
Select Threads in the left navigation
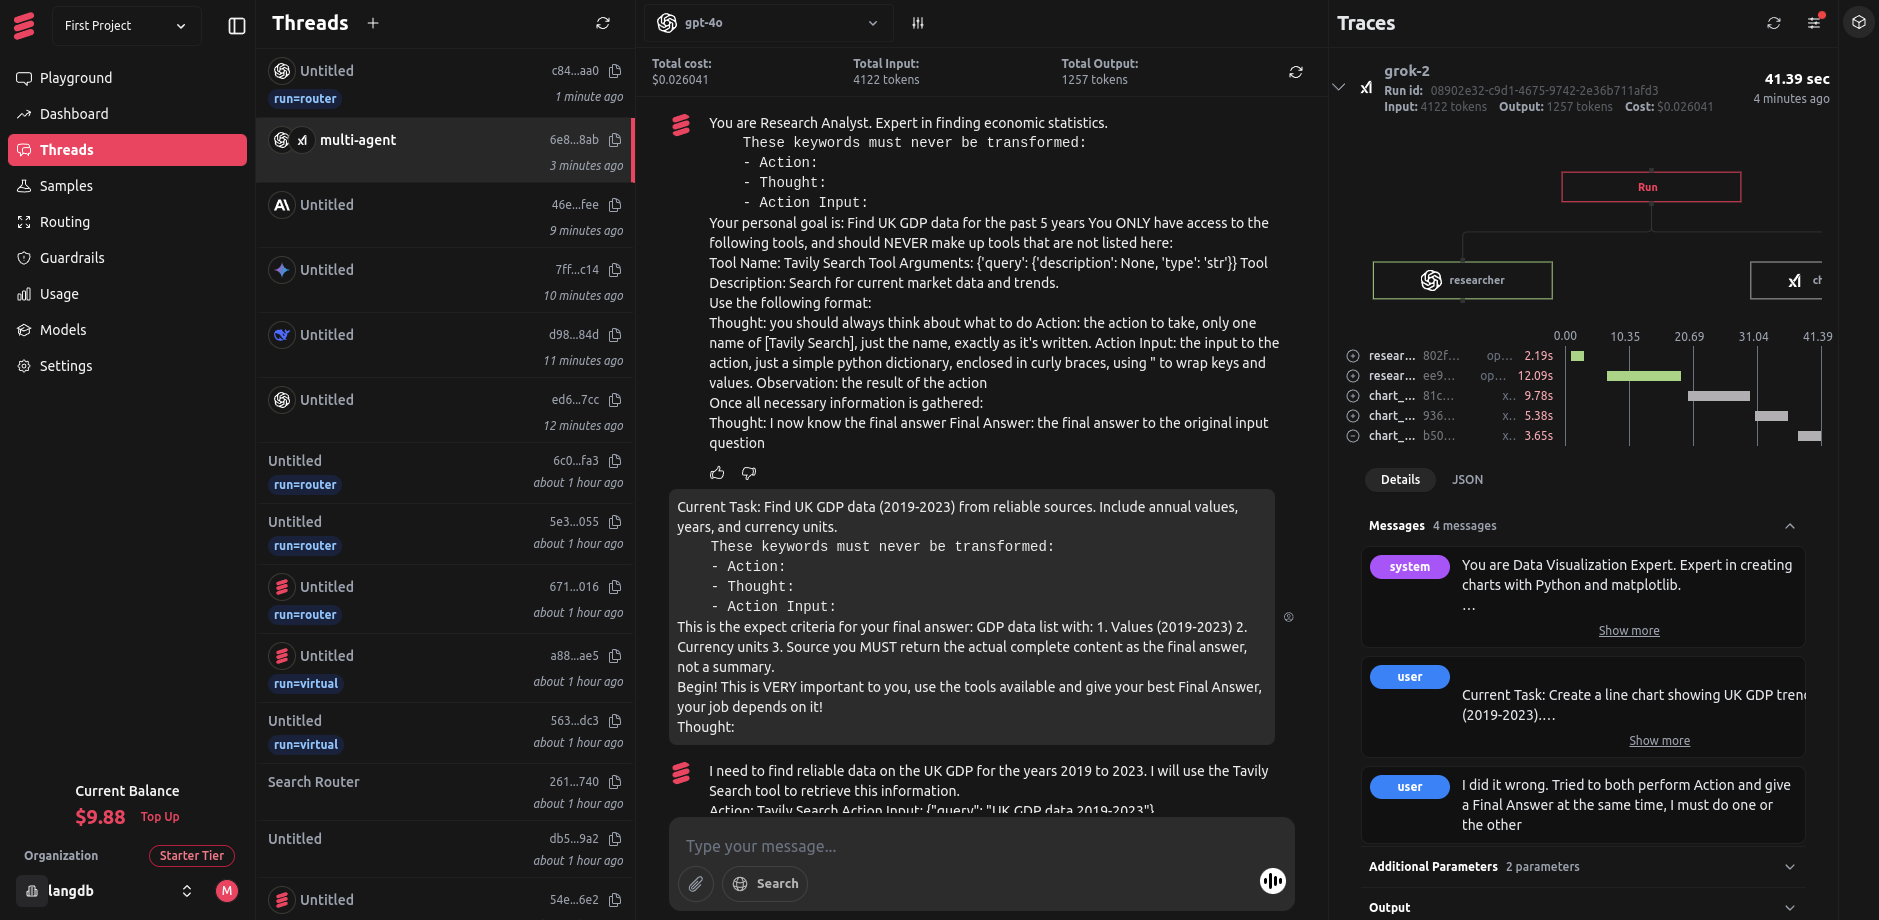(65, 149)
